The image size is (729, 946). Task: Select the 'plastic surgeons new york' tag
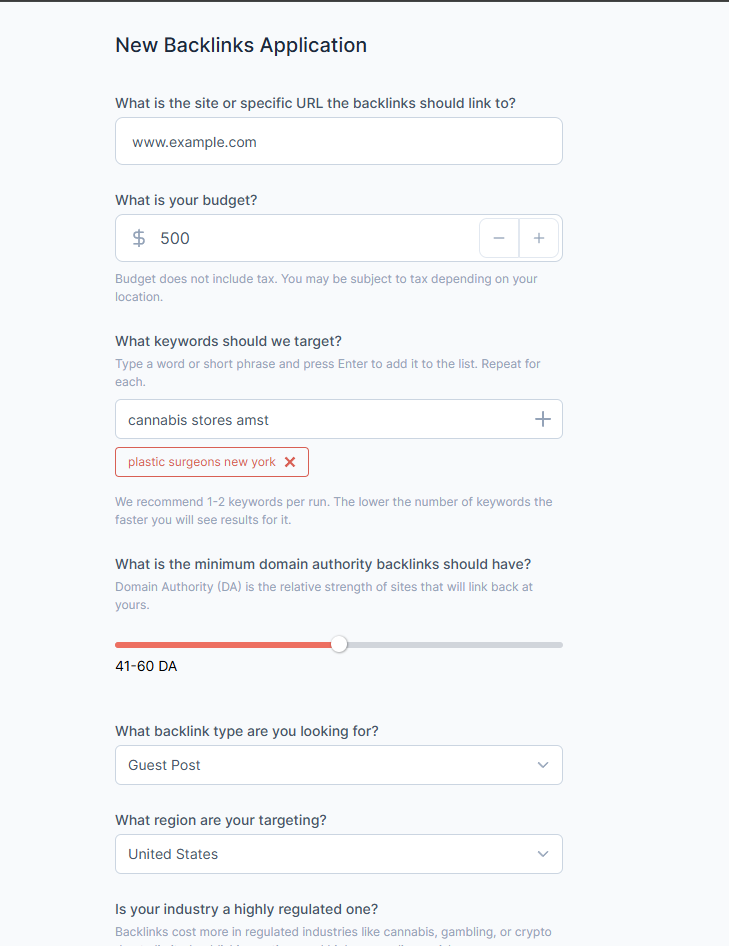tap(201, 462)
